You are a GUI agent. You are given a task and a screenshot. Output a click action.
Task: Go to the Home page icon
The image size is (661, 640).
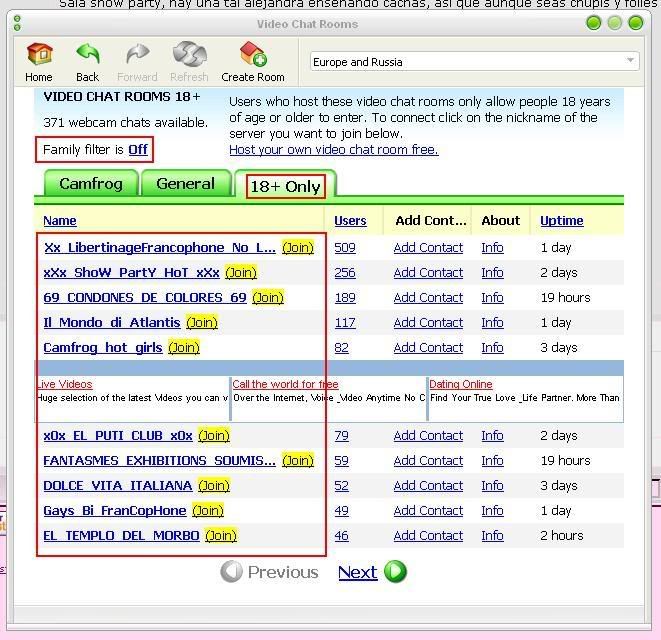tap(39, 54)
